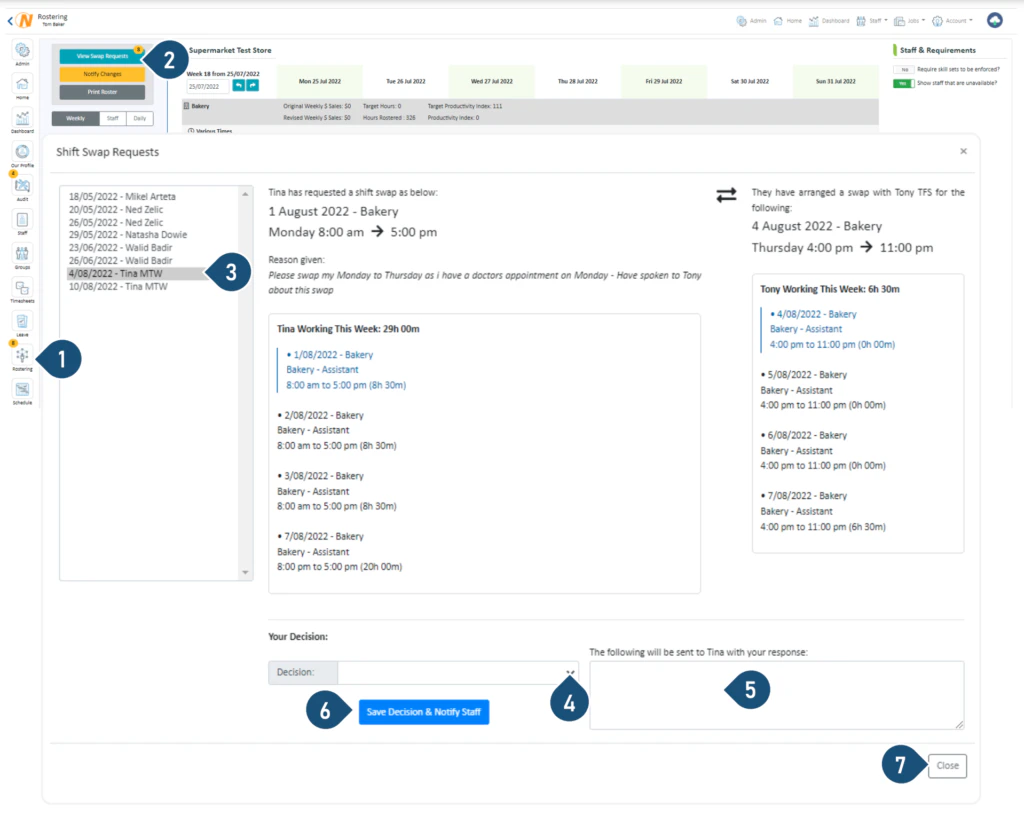Screen dimensions: 1024x815
Task: Click the cloud upload icon in header
Action: [995, 20]
